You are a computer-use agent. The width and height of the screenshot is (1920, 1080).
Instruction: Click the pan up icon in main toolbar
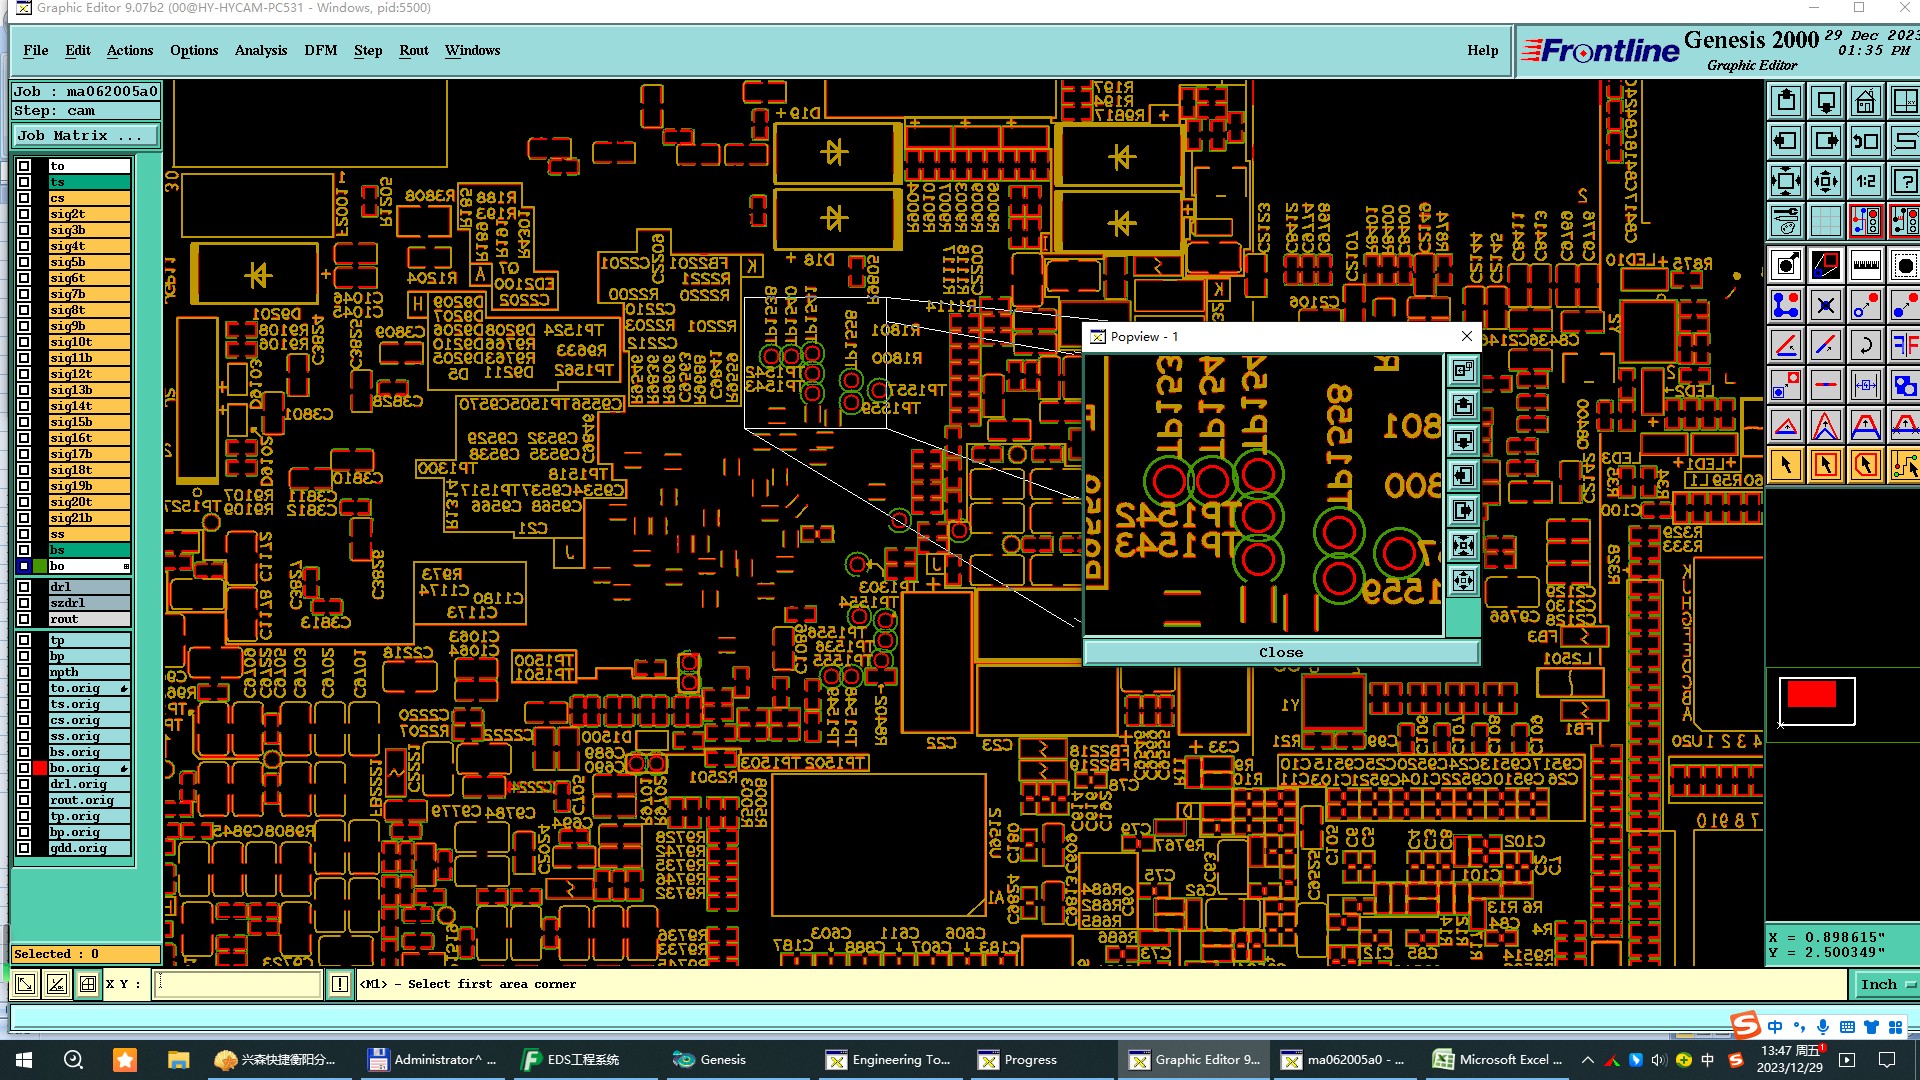click(1786, 101)
